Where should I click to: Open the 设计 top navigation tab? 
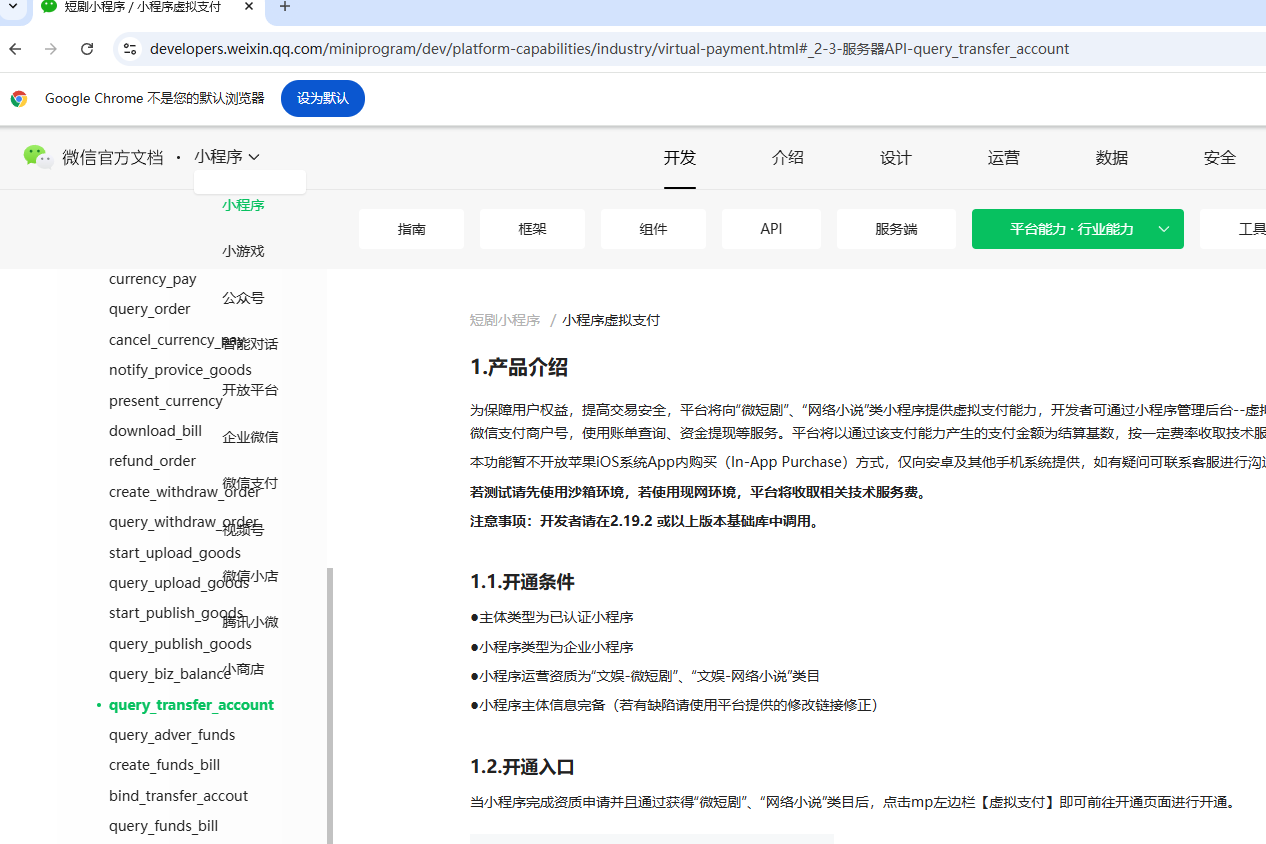896,157
